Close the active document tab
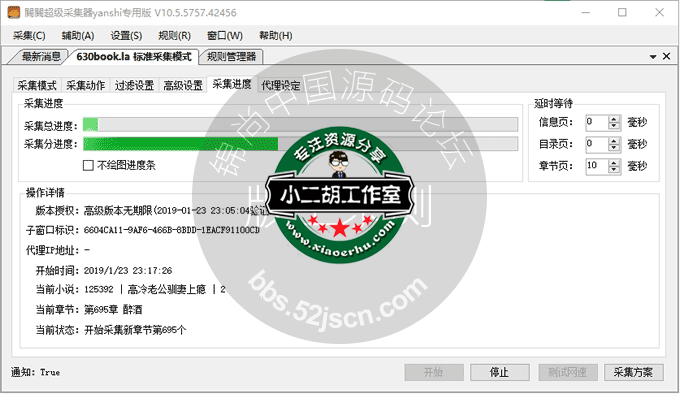This screenshot has height=394, width=680. (x=667, y=56)
